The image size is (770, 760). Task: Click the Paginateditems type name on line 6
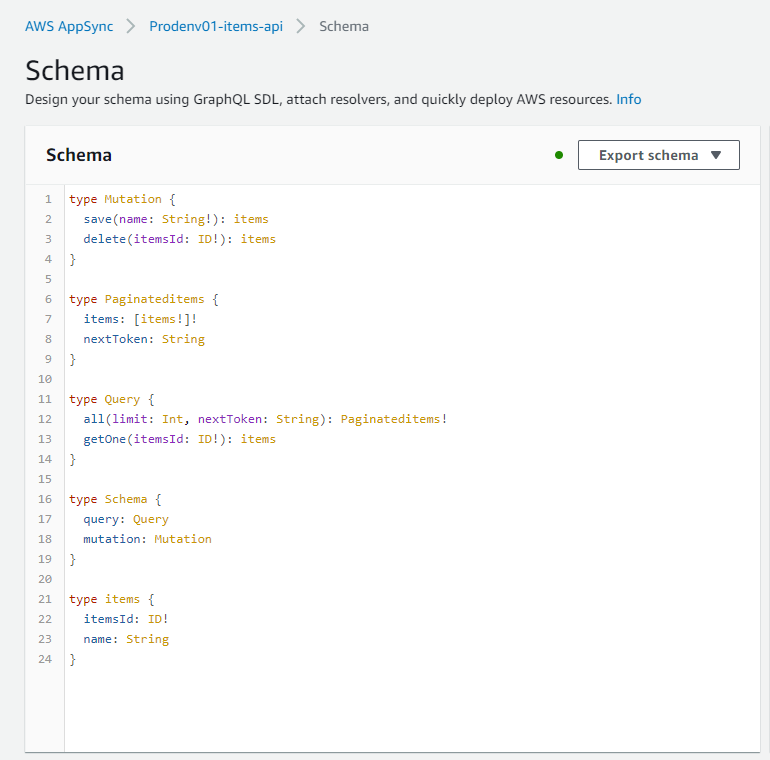[x=154, y=299]
